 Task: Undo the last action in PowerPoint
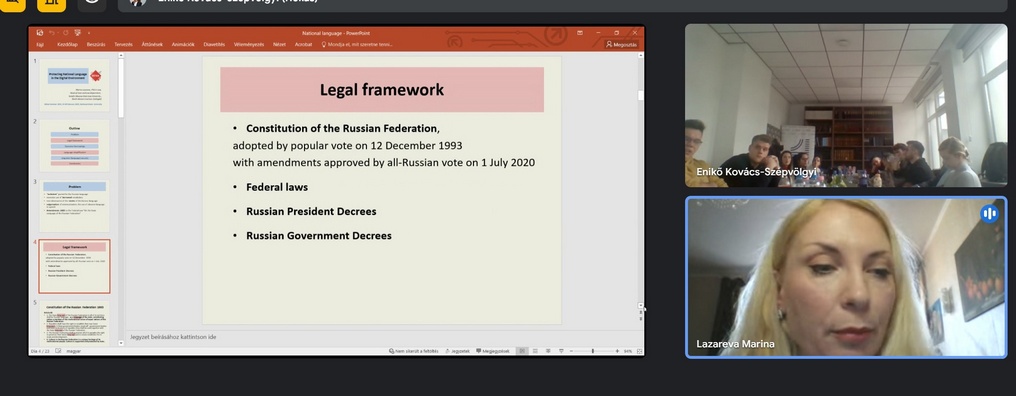click(x=51, y=33)
